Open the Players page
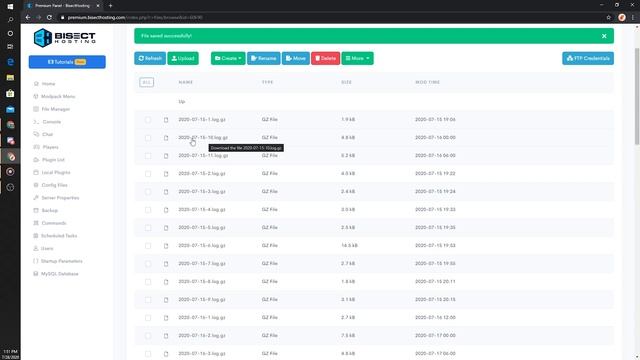The height and width of the screenshot is (360, 640). tap(46, 147)
